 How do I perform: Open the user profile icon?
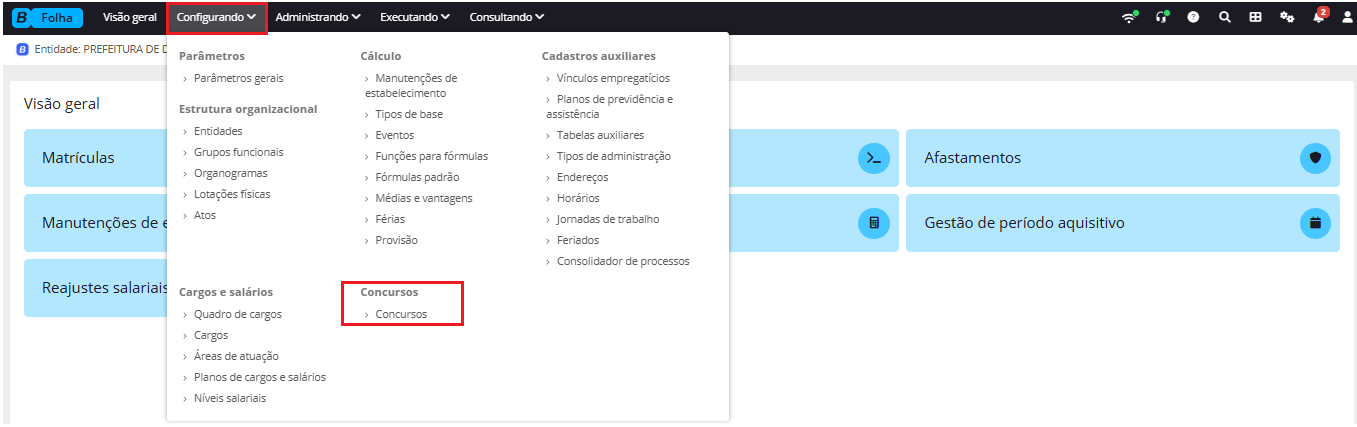click(x=1347, y=17)
